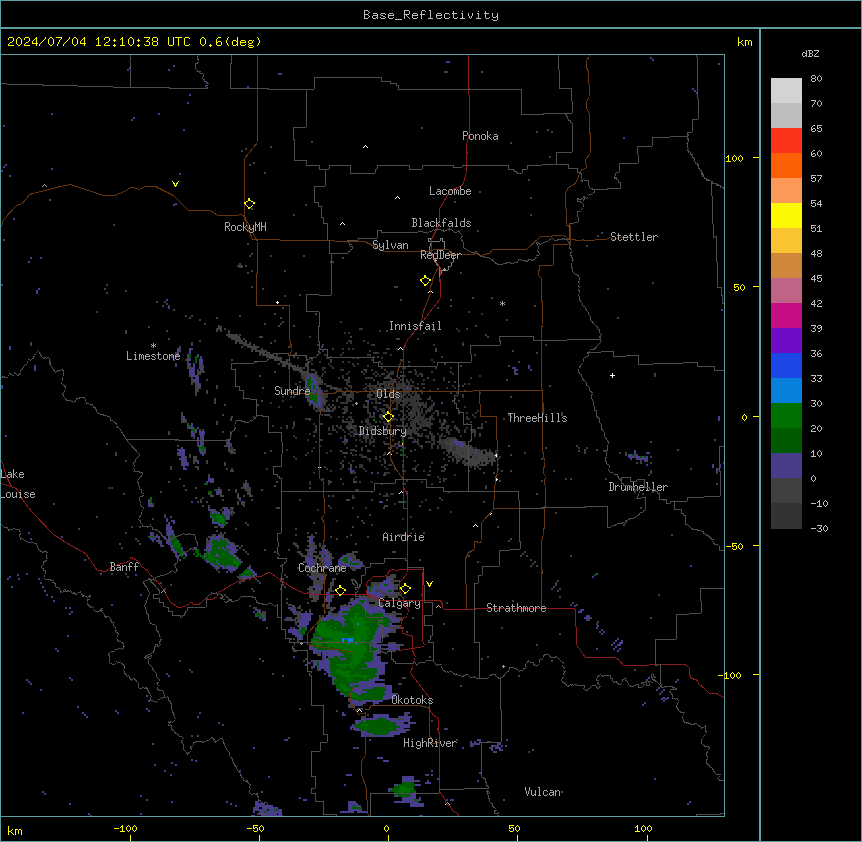Click the Limestone label

(153, 356)
